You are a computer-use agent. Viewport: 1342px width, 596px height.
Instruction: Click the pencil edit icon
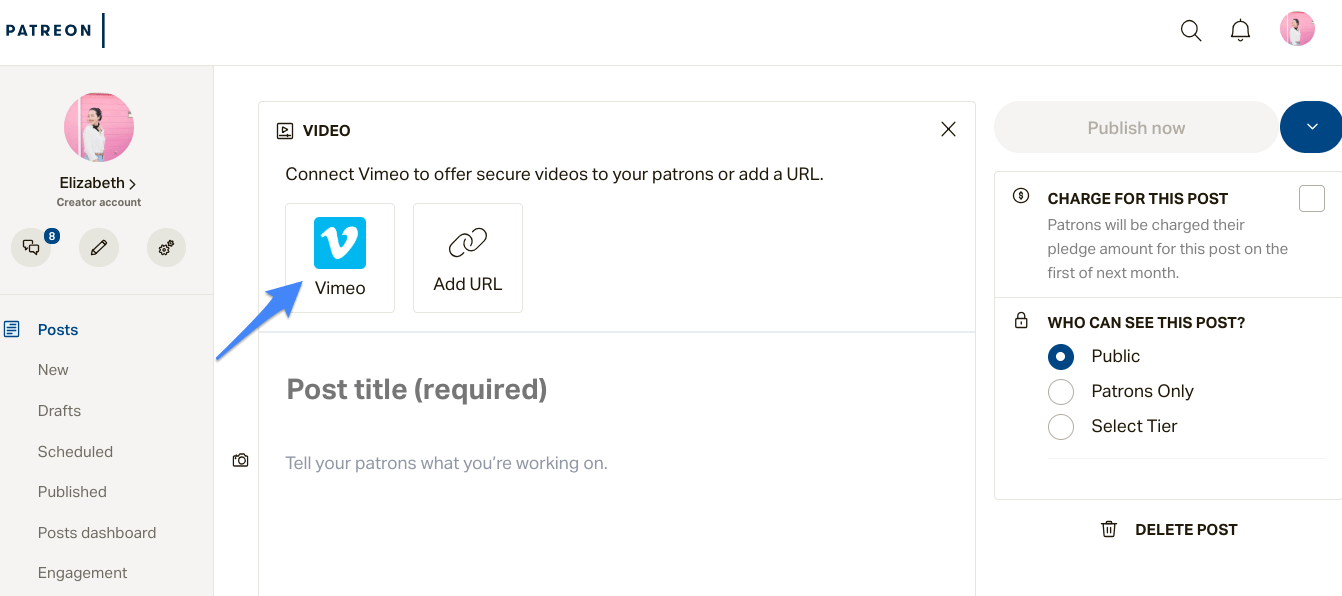(x=99, y=247)
